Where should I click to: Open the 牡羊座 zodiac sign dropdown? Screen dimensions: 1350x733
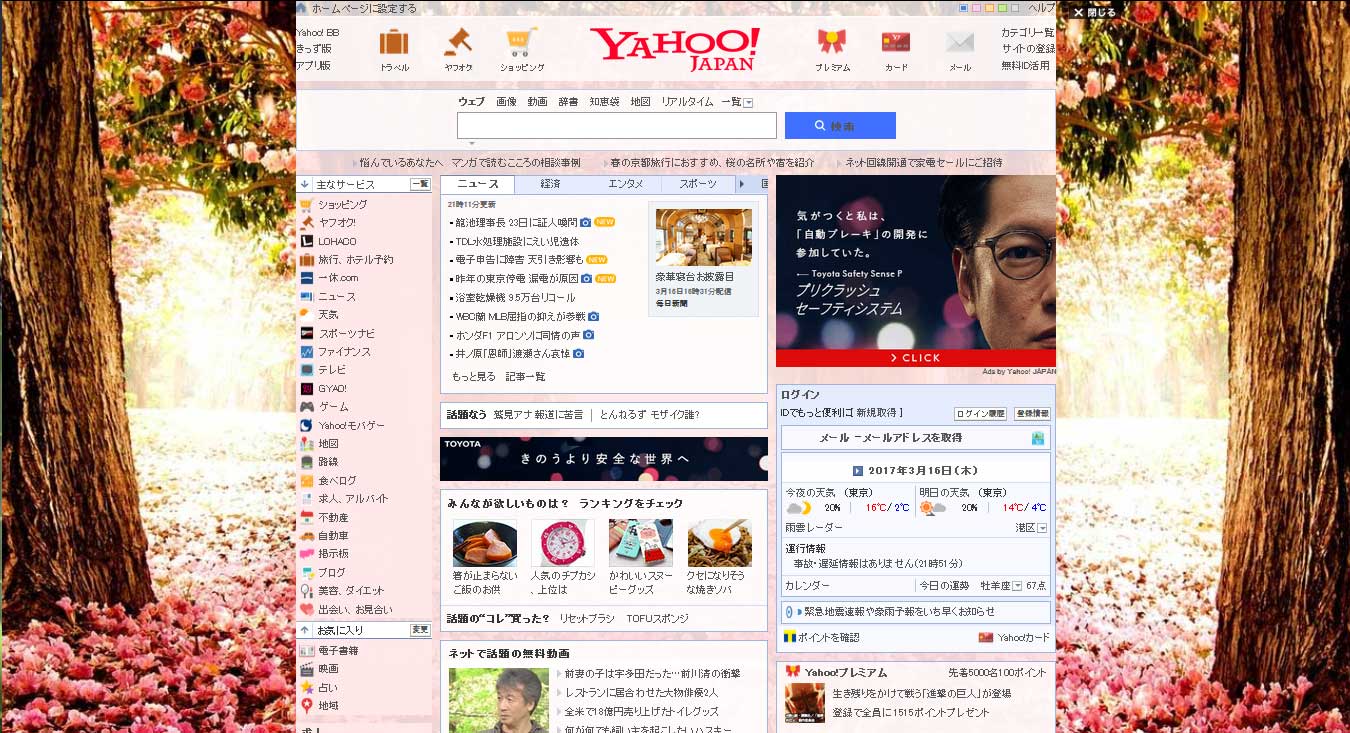click(x=1018, y=586)
